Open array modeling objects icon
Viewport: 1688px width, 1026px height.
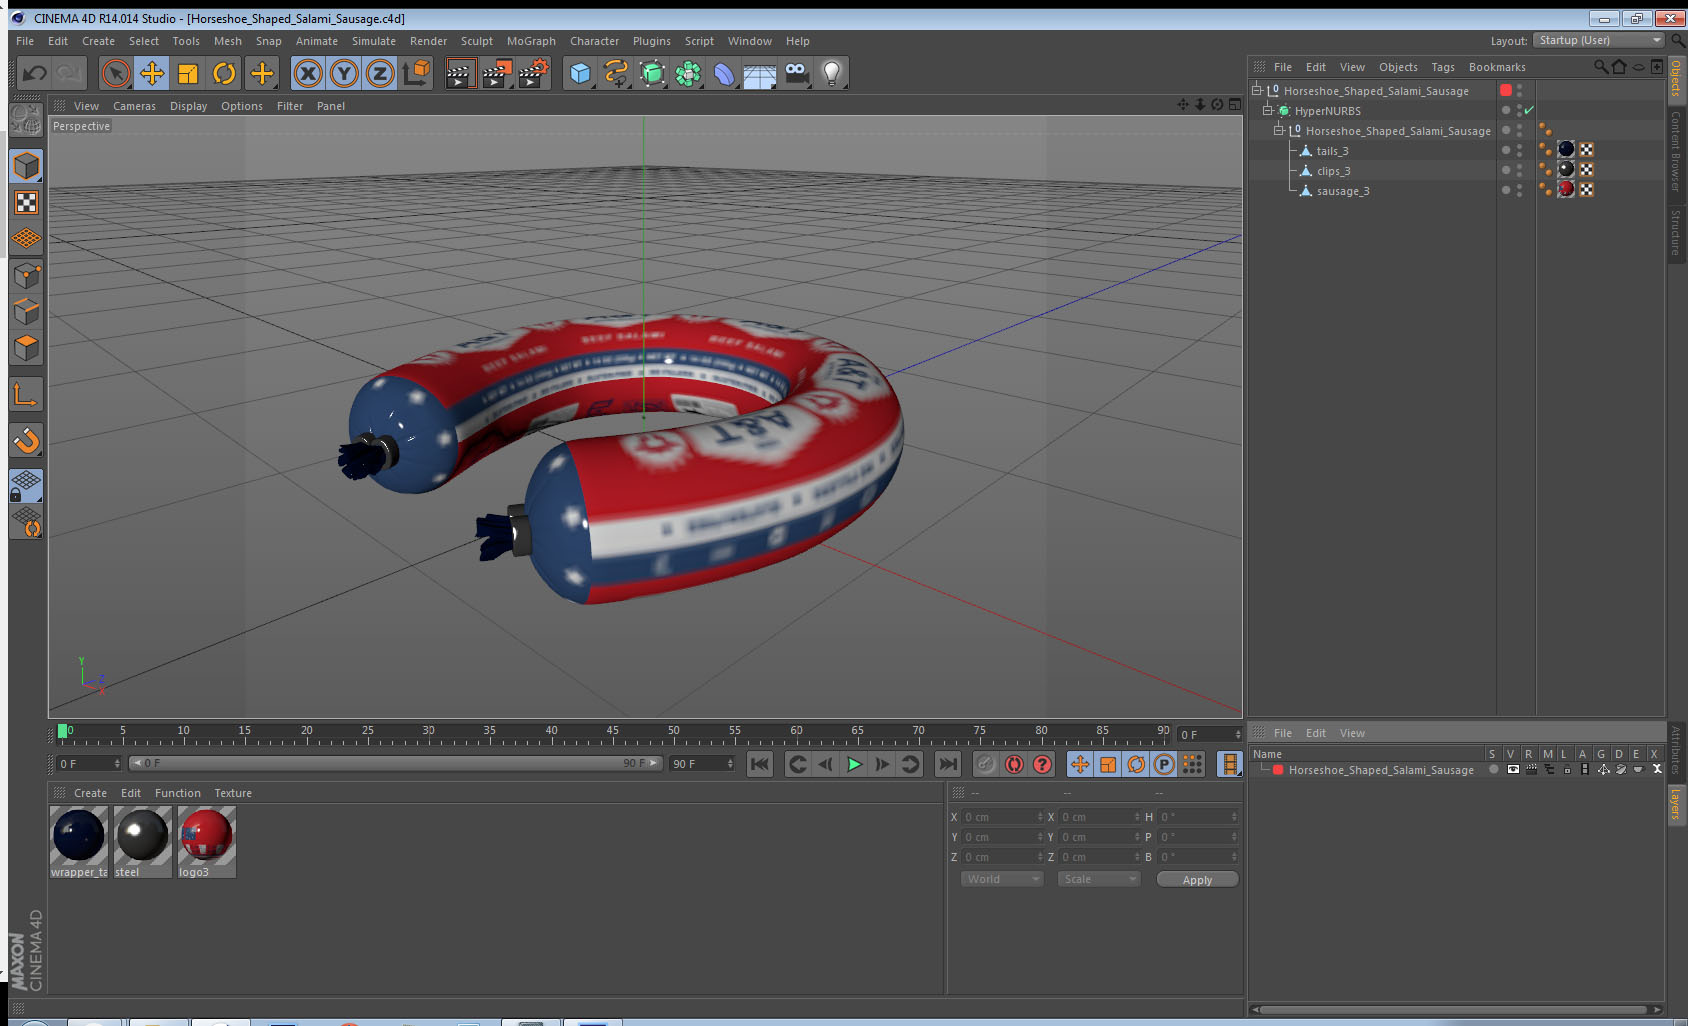coord(688,73)
